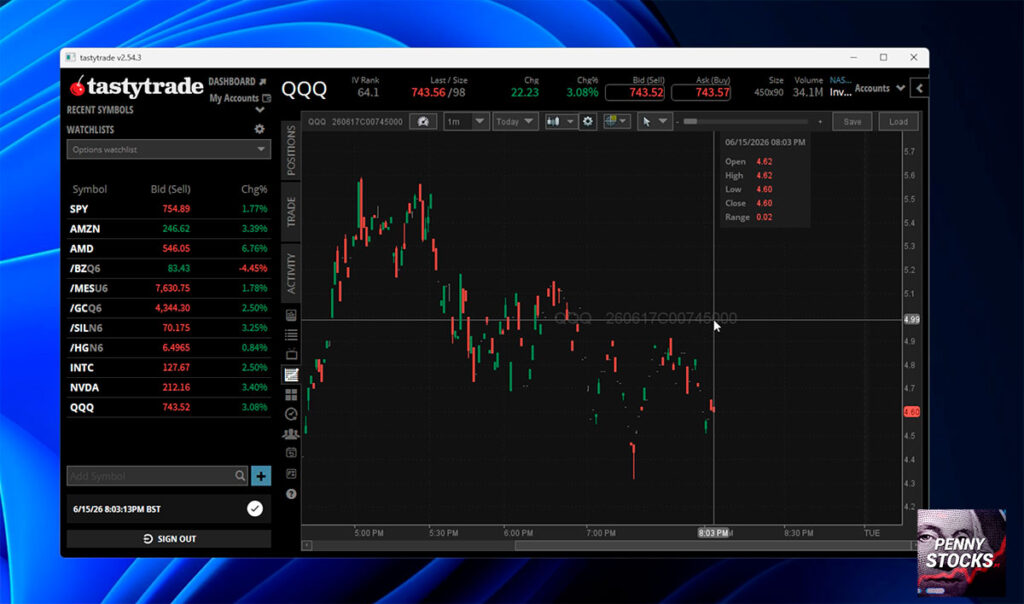Open the Today range dropdown
Viewport: 1024px width, 604px height.
[x=515, y=121]
